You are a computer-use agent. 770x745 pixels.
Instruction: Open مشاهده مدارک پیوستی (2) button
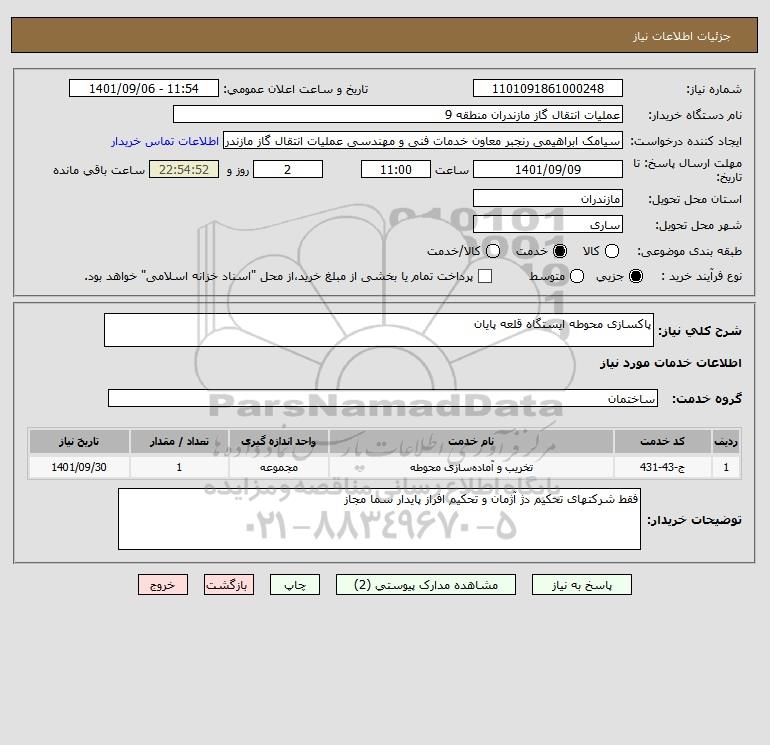[x=426, y=585]
